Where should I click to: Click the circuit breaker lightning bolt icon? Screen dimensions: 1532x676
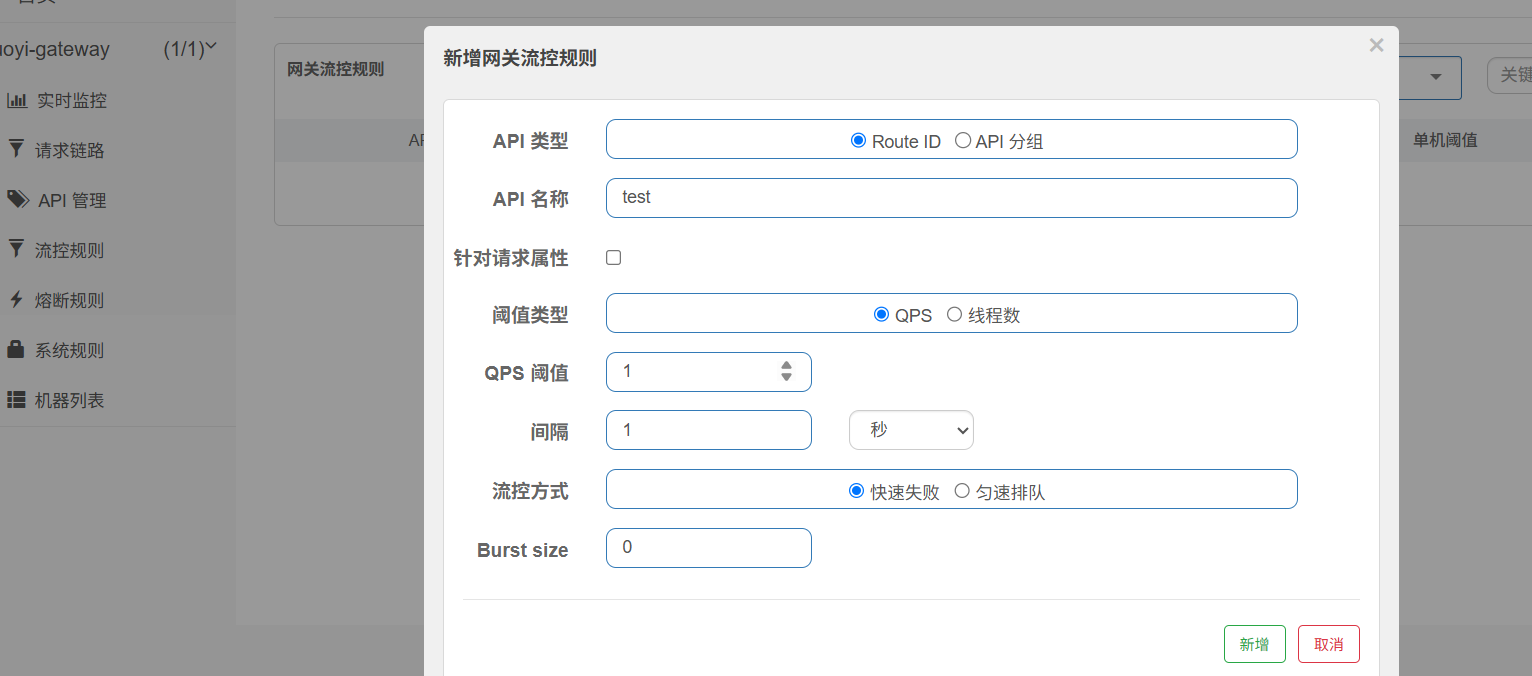click(16, 299)
